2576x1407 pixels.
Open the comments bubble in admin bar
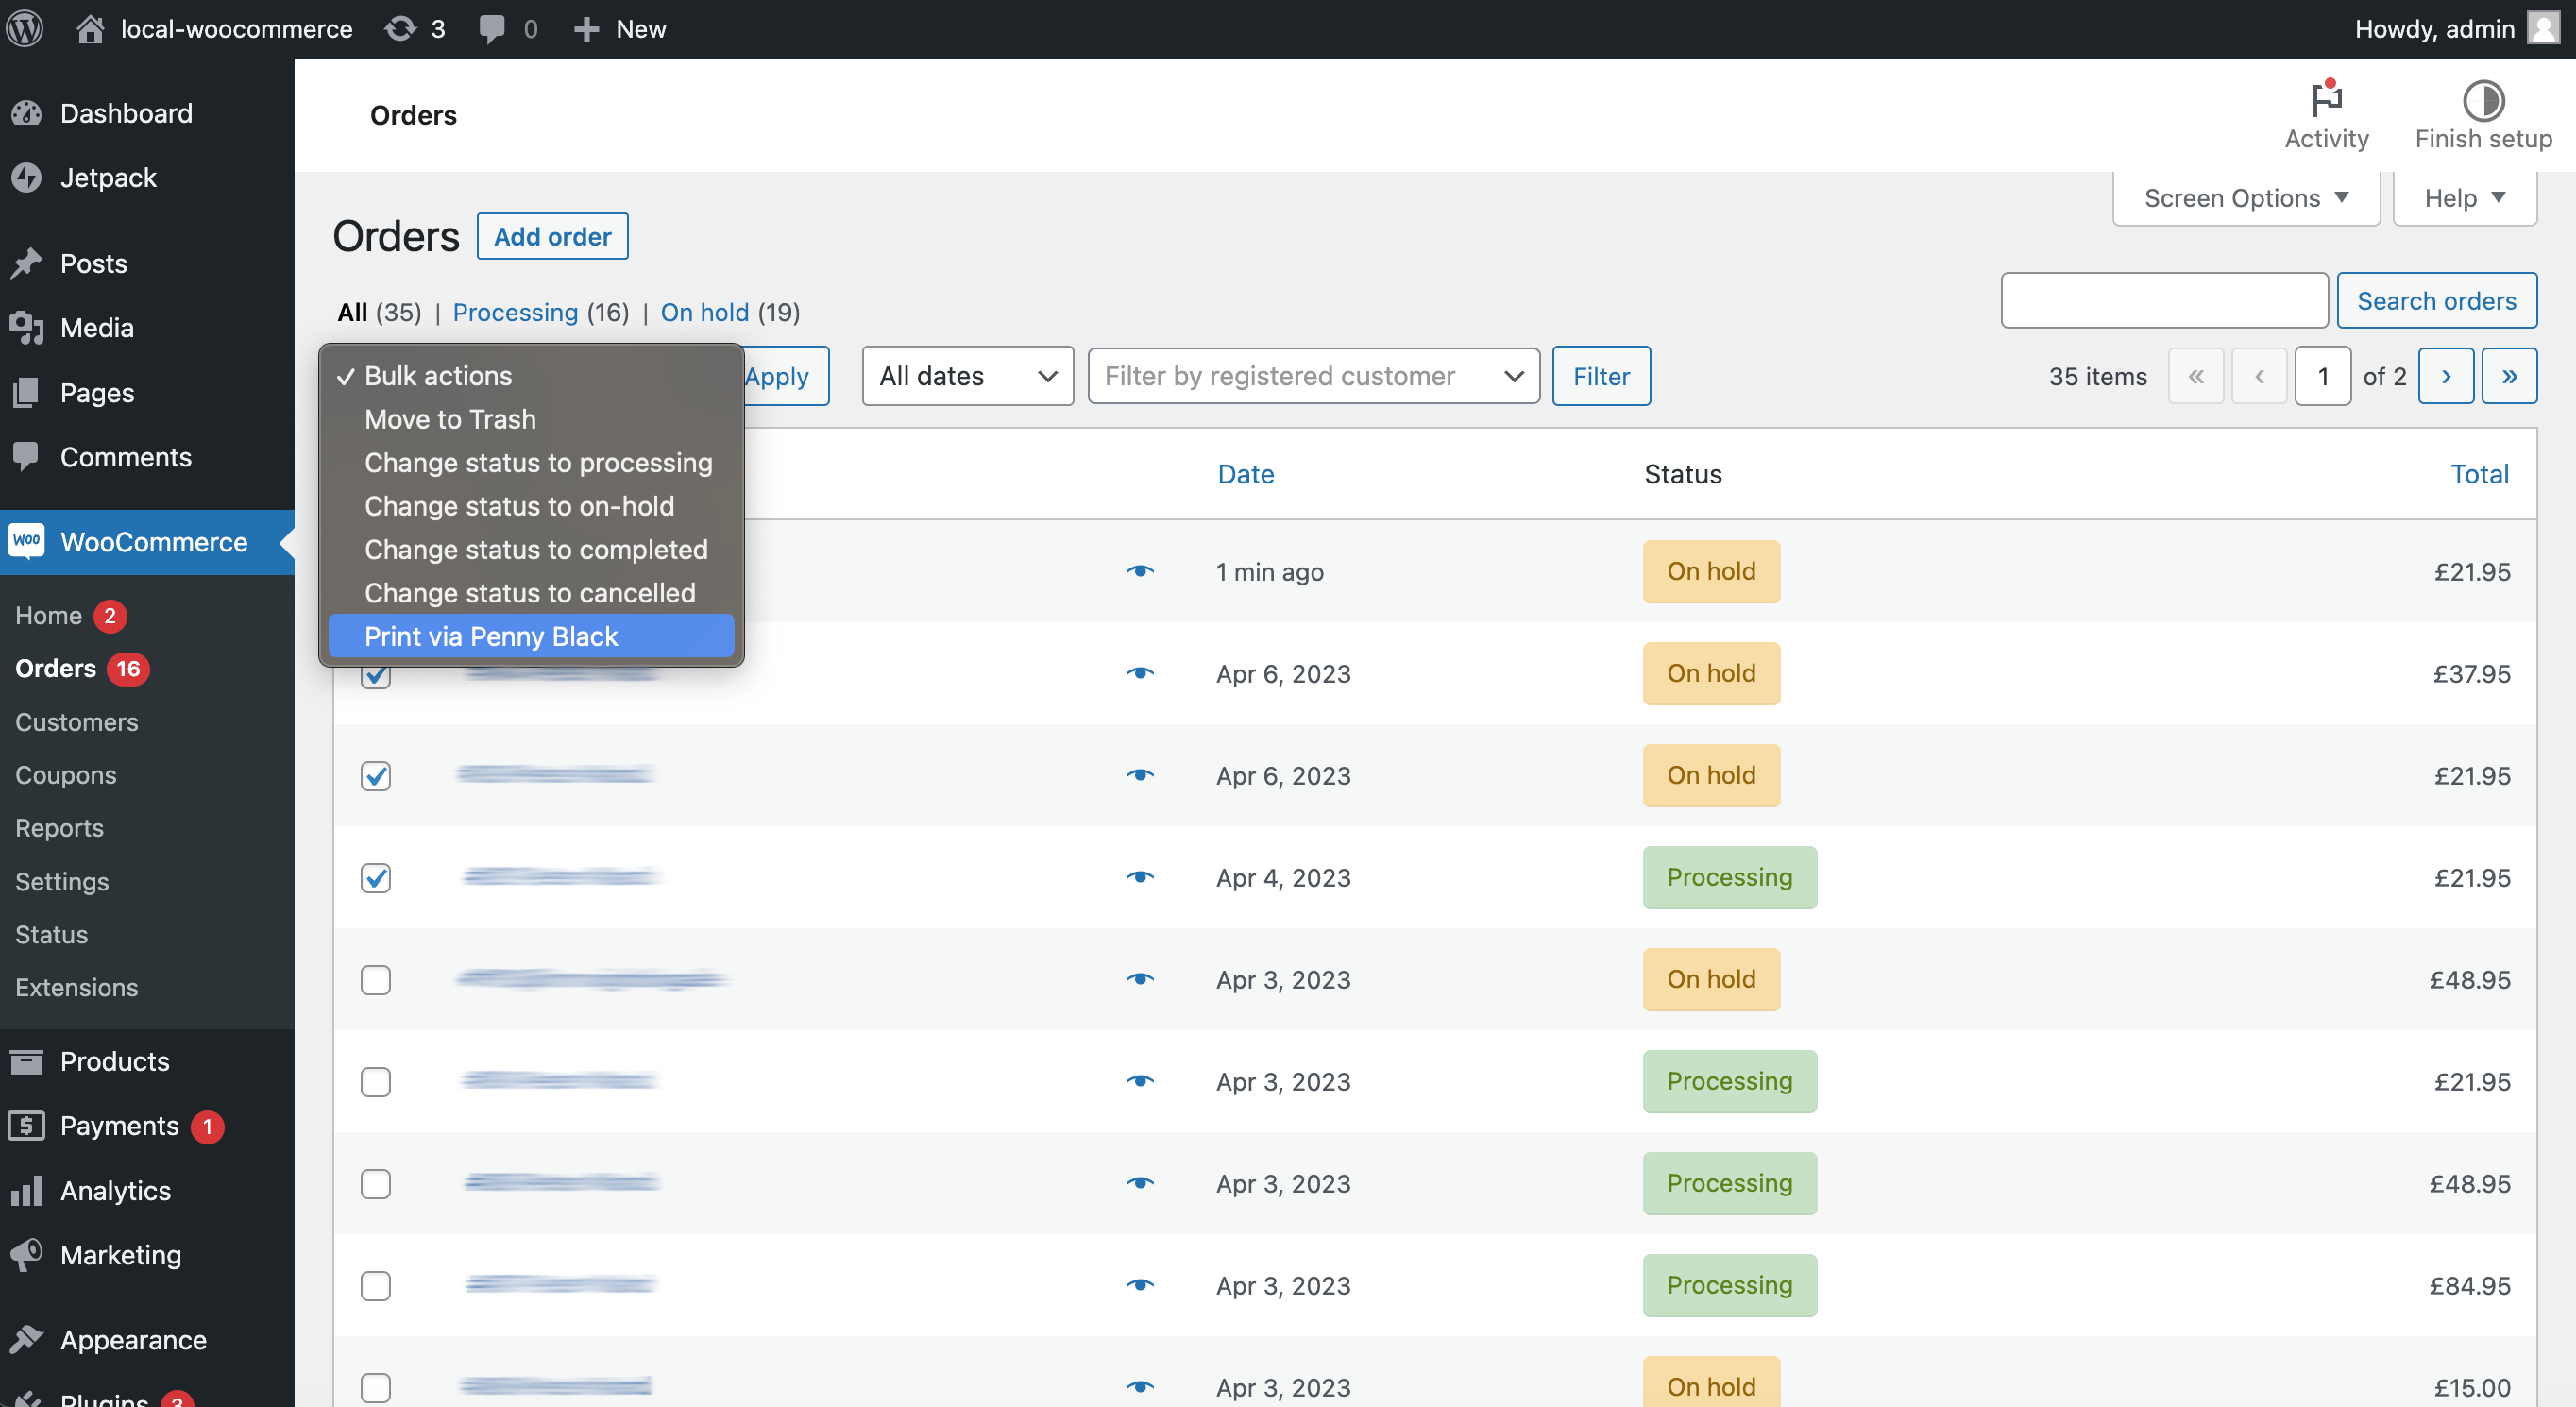pos(508,29)
